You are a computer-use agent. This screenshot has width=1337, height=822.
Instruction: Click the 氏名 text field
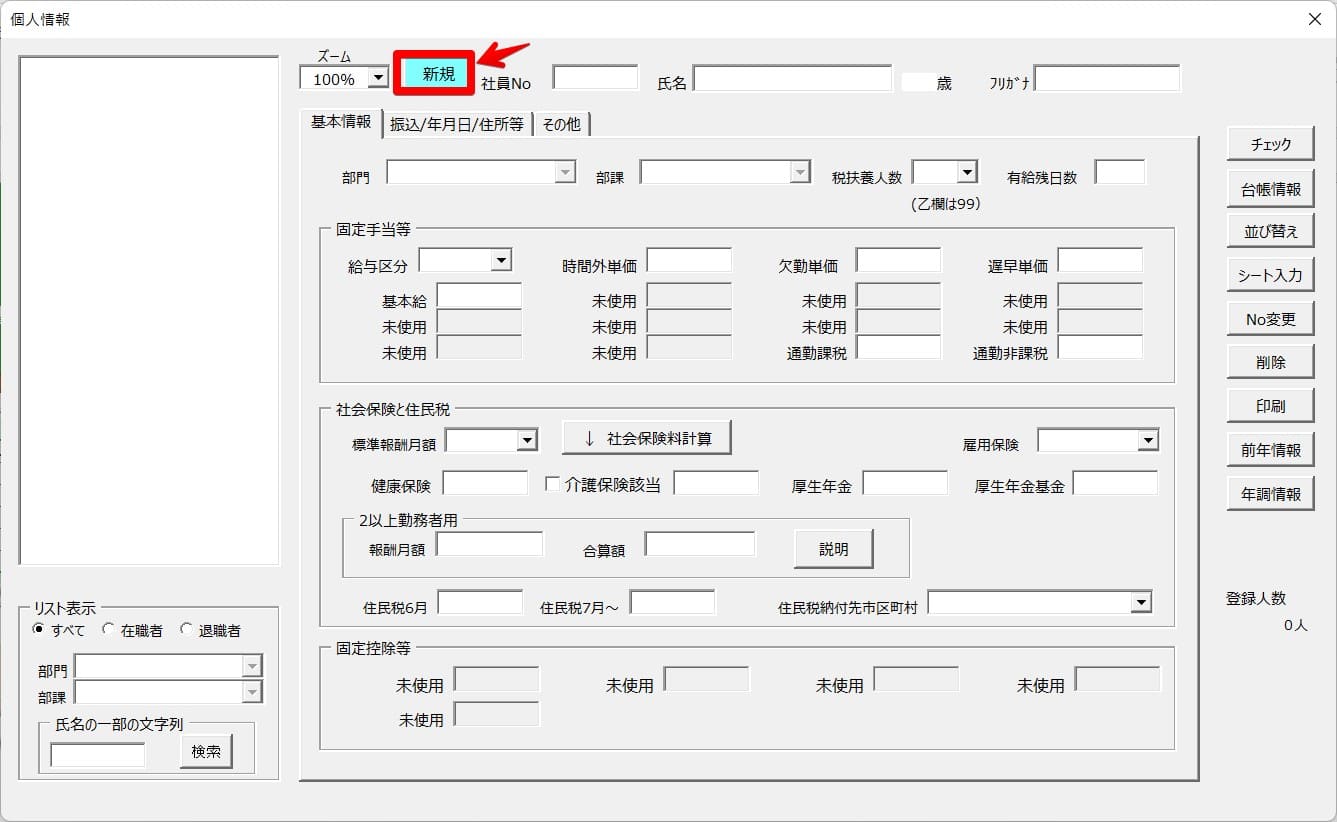point(793,78)
